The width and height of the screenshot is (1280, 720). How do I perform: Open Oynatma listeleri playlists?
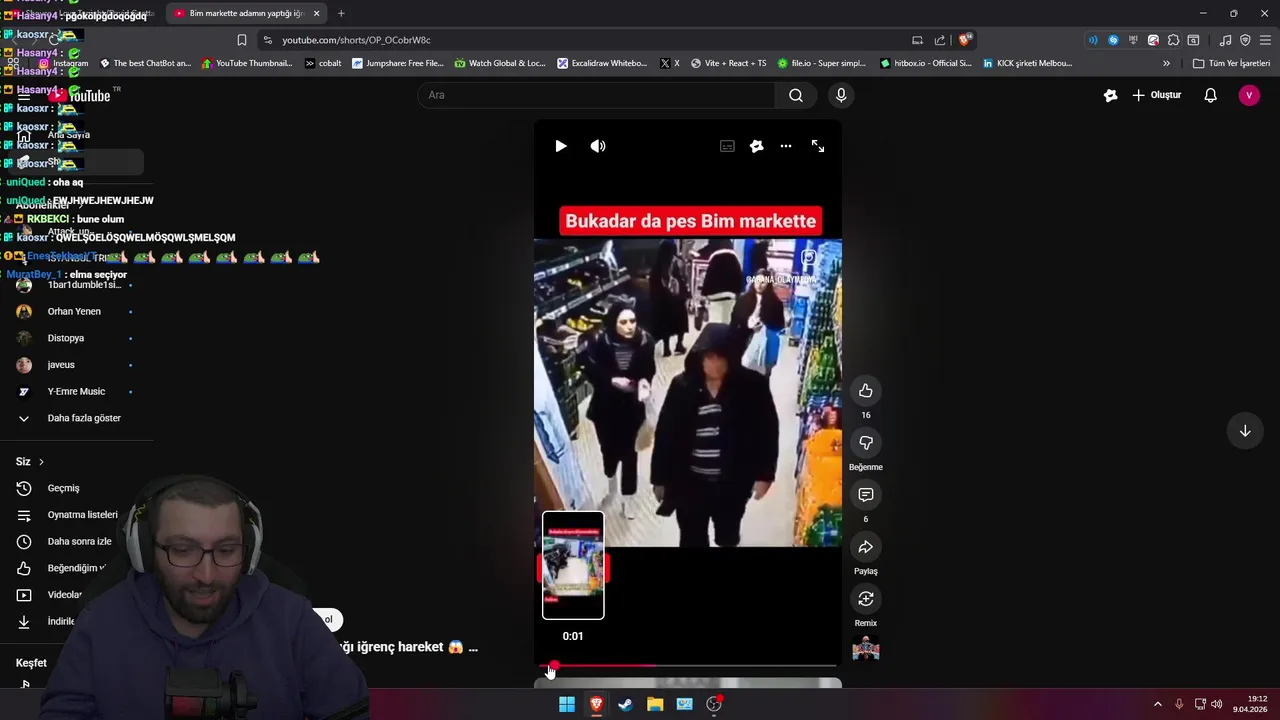(82, 515)
